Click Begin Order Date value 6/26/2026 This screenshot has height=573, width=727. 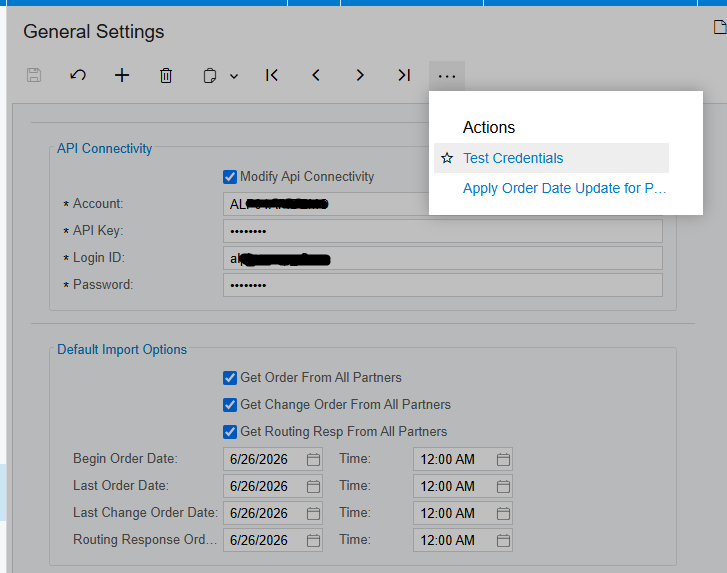tap(259, 459)
